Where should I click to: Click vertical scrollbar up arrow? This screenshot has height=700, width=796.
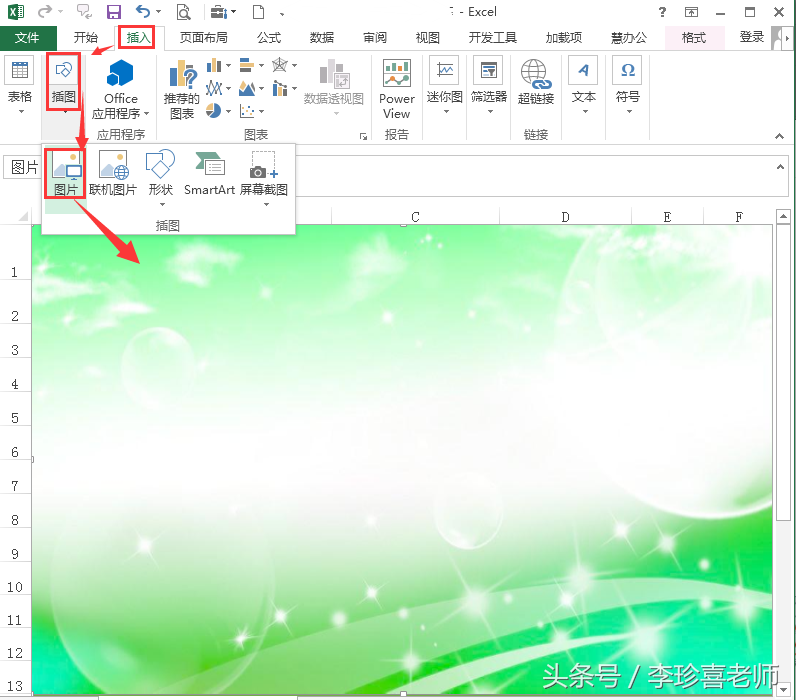pos(783,217)
